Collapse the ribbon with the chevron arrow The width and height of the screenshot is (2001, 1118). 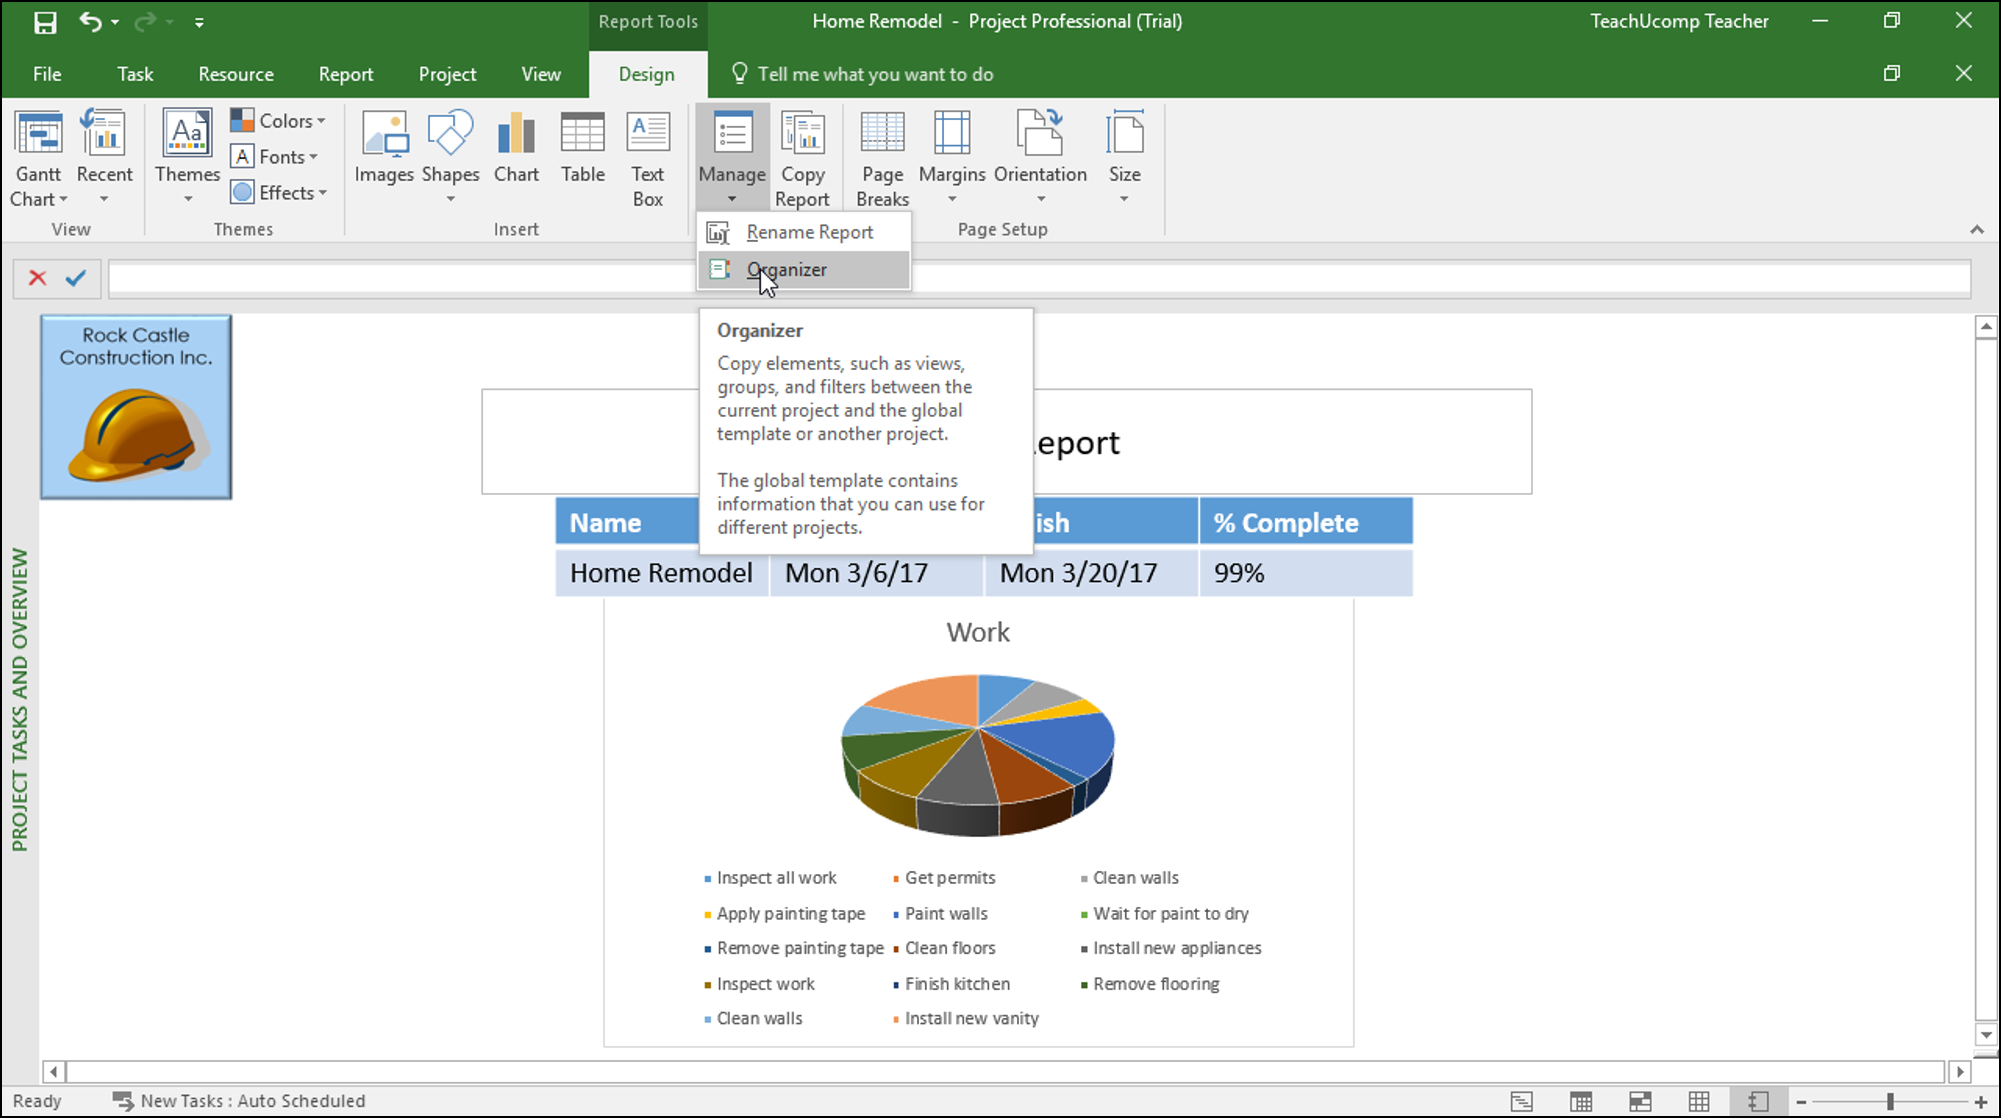point(1977,230)
